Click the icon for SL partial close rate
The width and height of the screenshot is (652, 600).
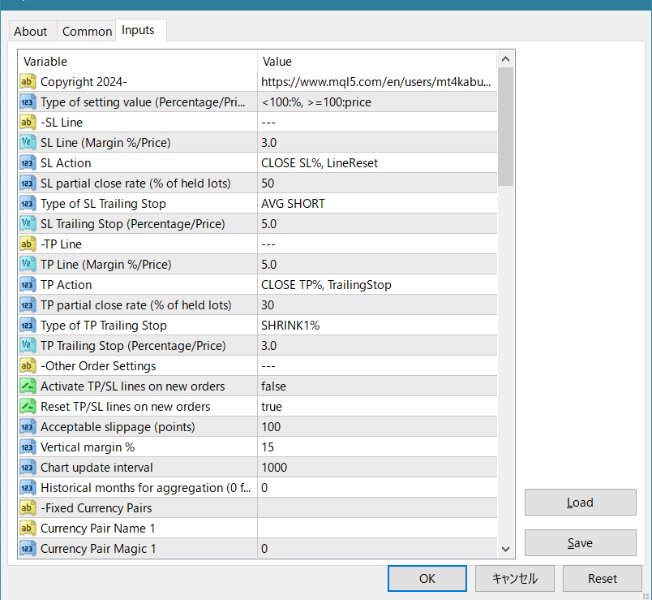pyautogui.click(x=27, y=183)
